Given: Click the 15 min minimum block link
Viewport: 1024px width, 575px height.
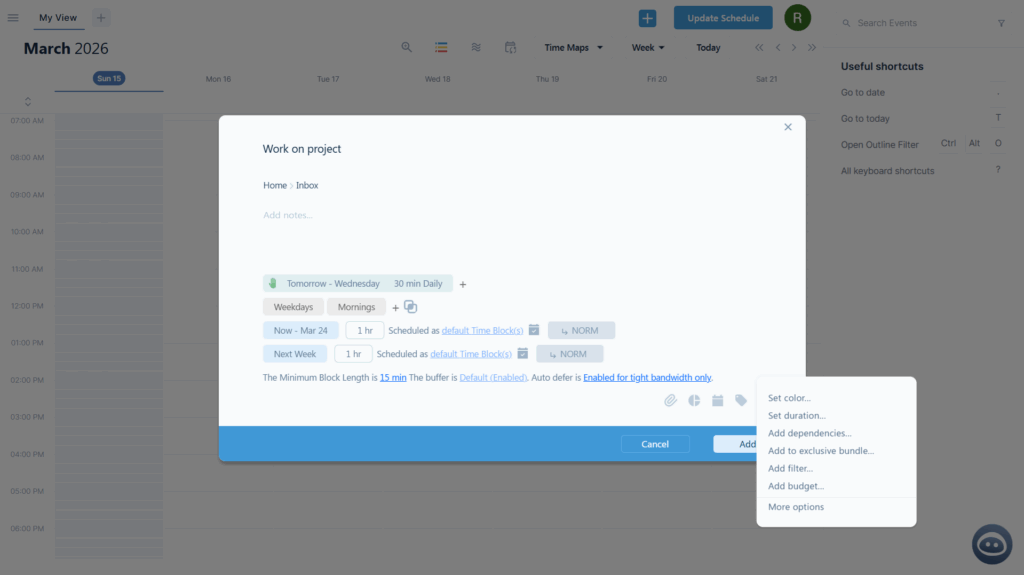Looking at the screenshot, I should click(393, 378).
